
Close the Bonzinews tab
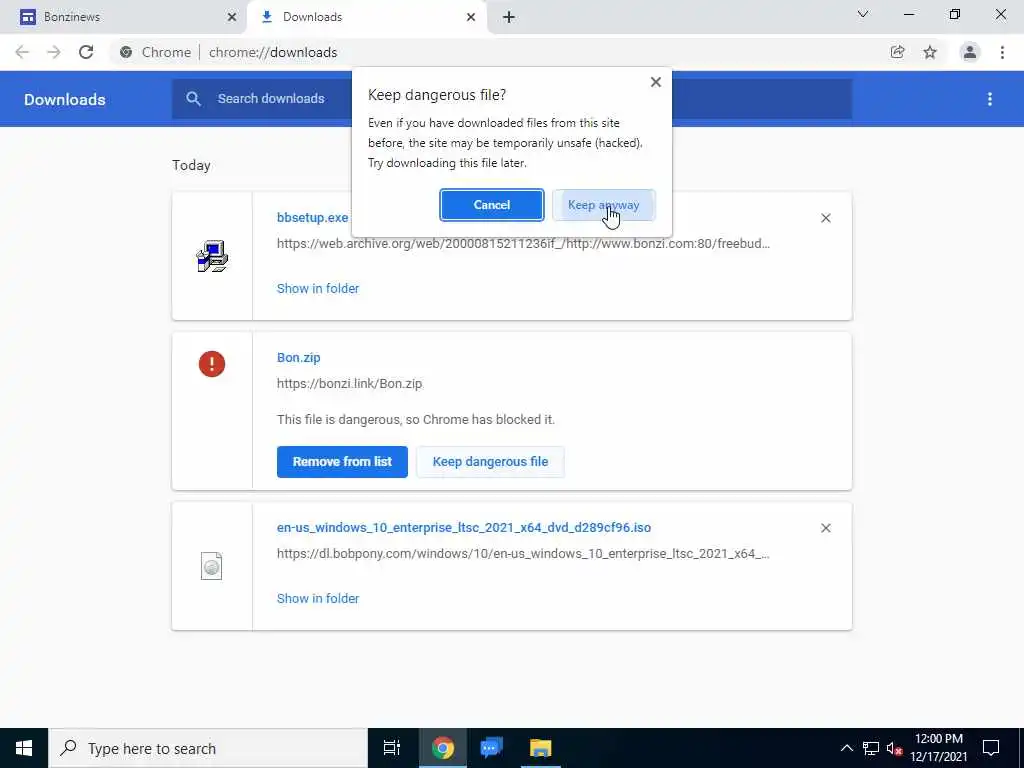pos(232,17)
